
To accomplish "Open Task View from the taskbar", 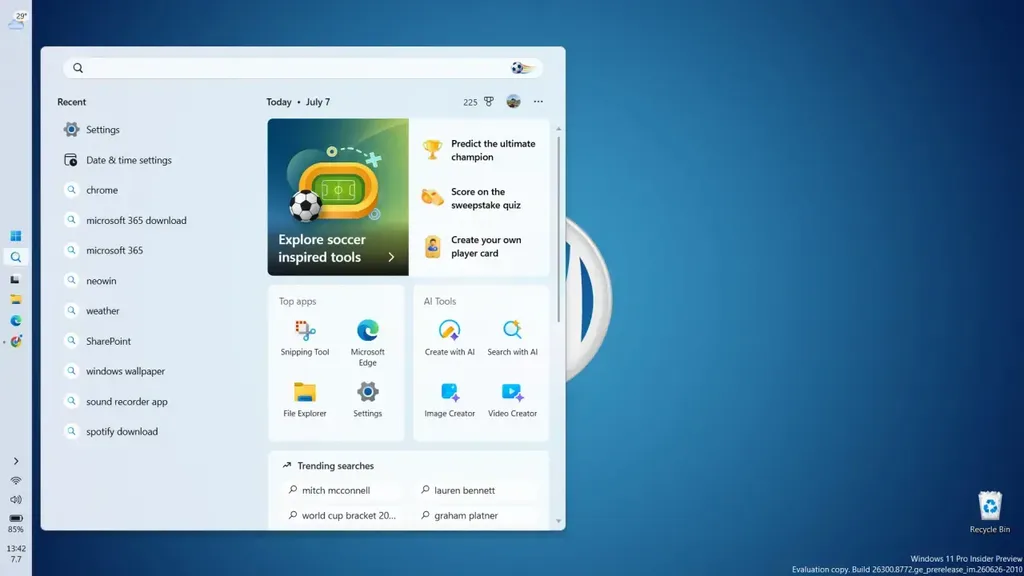I will coord(16,279).
